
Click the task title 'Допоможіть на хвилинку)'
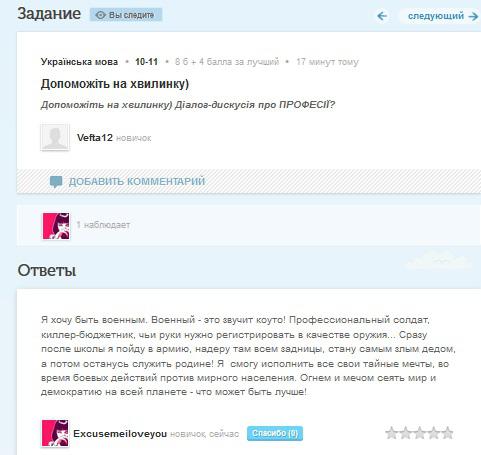[115, 84]
